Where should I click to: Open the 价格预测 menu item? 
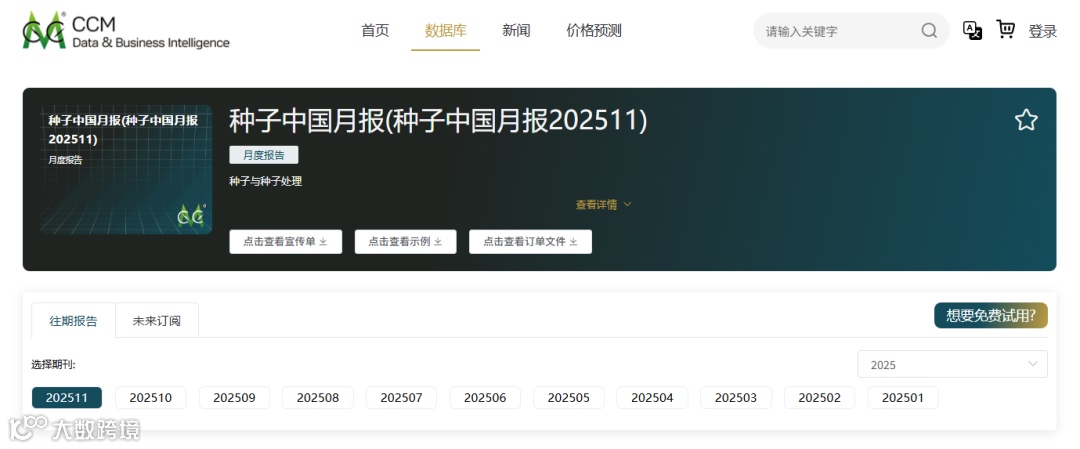[x=594, y=30]
